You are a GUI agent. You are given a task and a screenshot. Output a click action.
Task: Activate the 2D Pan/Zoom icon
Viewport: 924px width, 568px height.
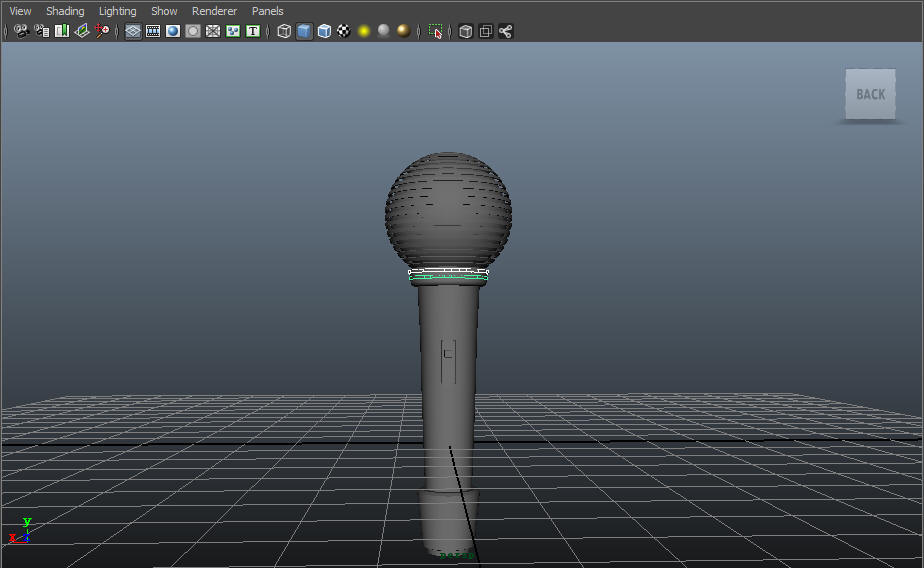[102, 31]
